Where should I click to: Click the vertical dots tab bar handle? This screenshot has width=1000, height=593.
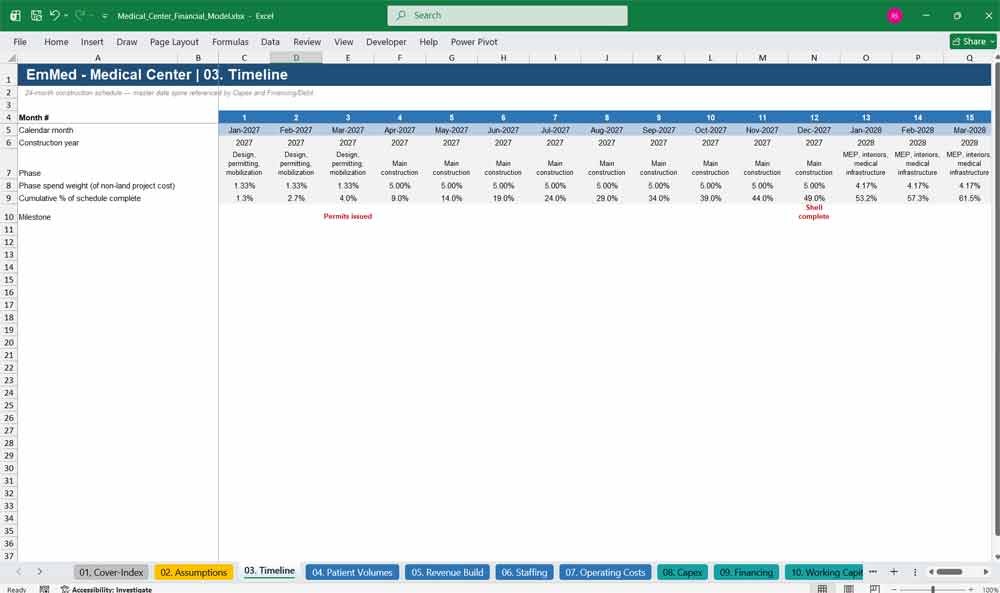[915, 572]
